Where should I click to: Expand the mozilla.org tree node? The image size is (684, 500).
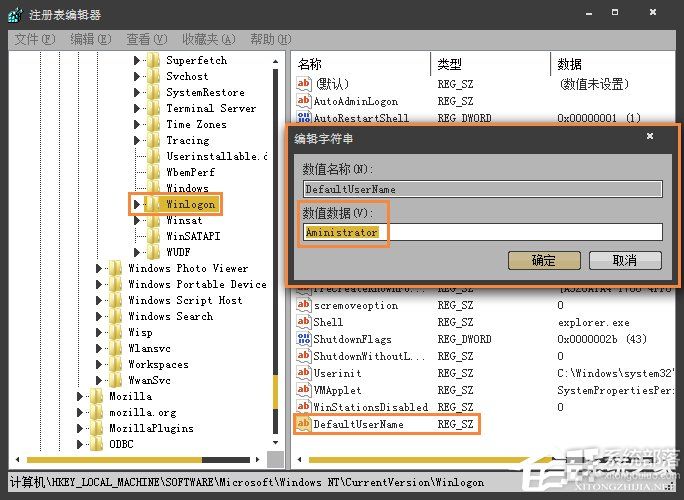(x=79, y=412)
